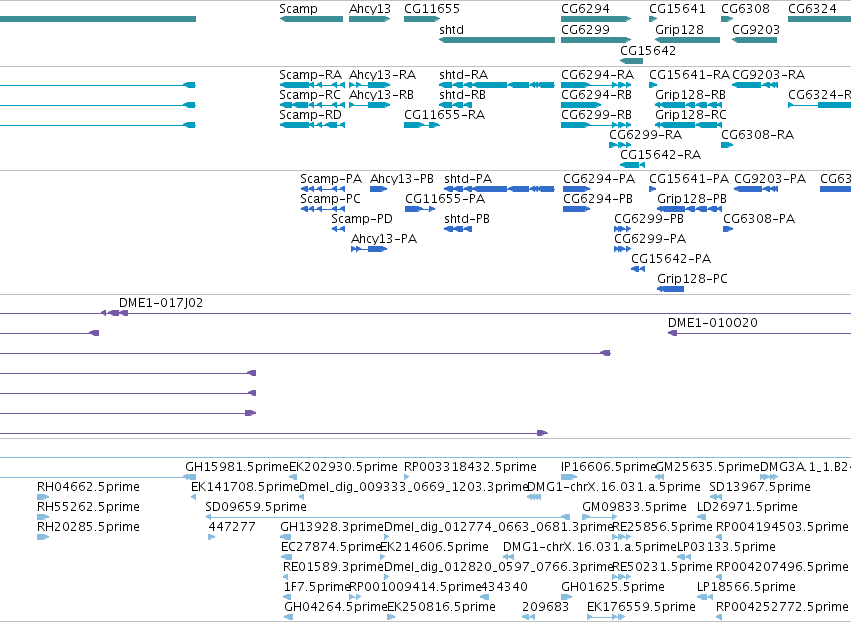Click transcript label Grip128-RB
Screen dimensions: 851x622
(x=690, y=94)
